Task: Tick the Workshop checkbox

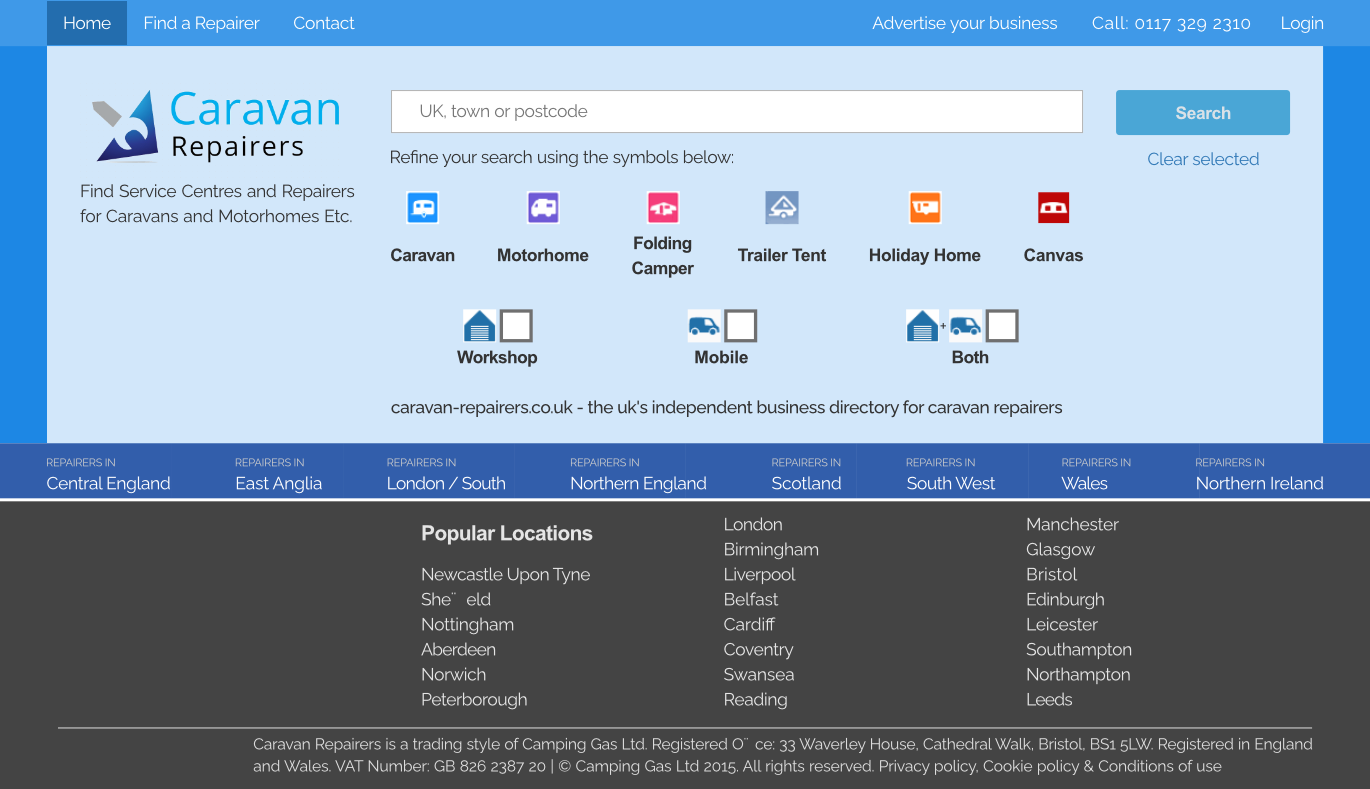Action: (516, 326)
